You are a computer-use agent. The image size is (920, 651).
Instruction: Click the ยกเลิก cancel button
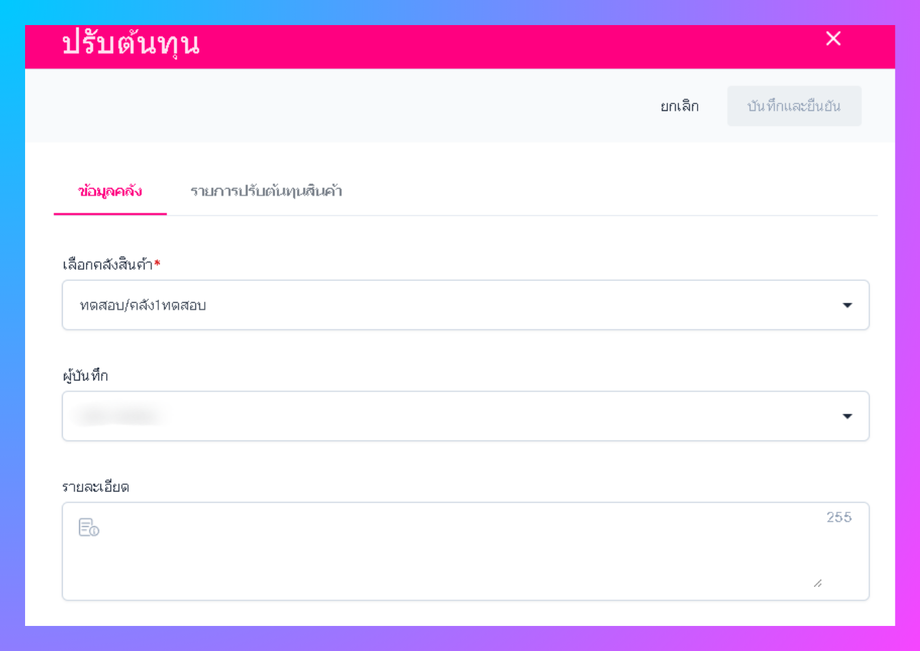[x=679, y=106]
